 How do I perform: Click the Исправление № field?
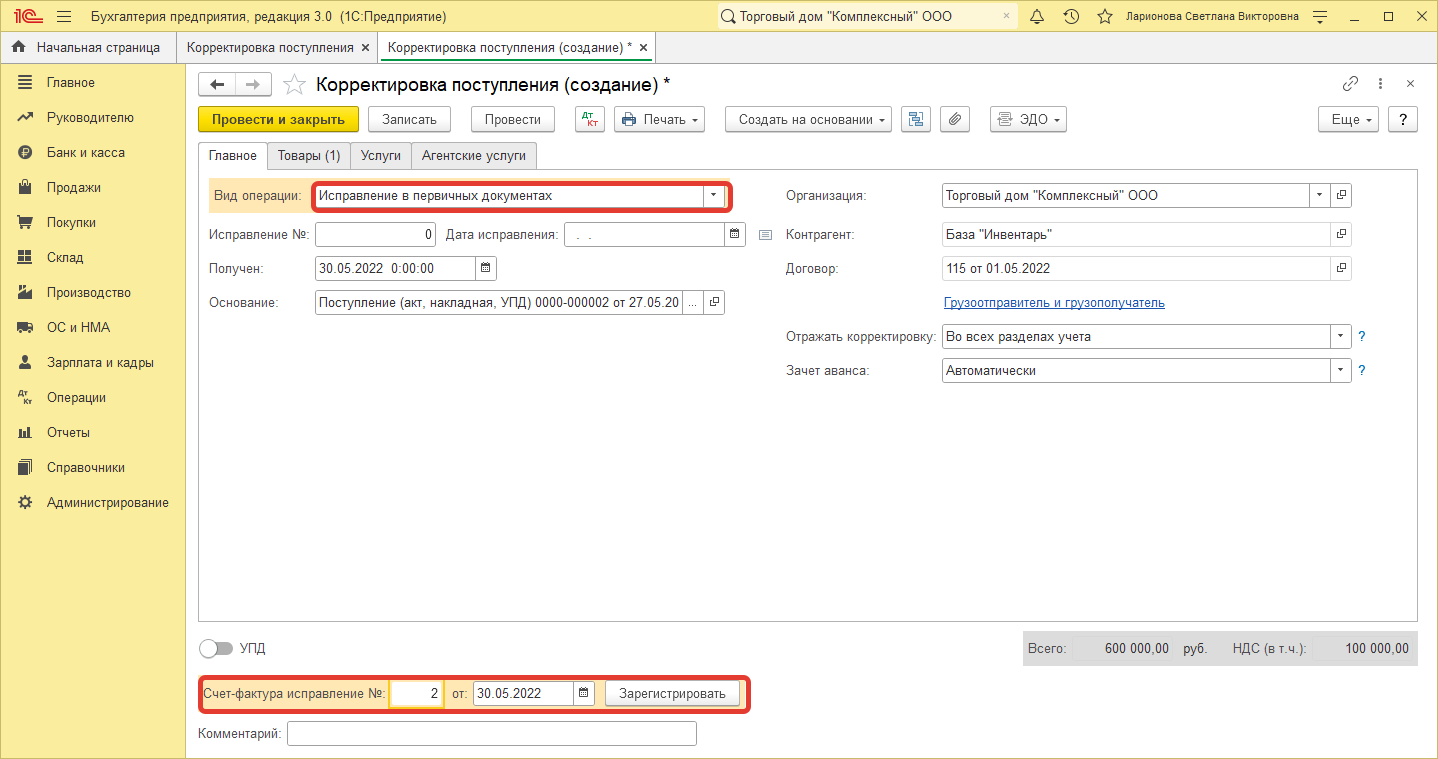click(x=375, y=234)
